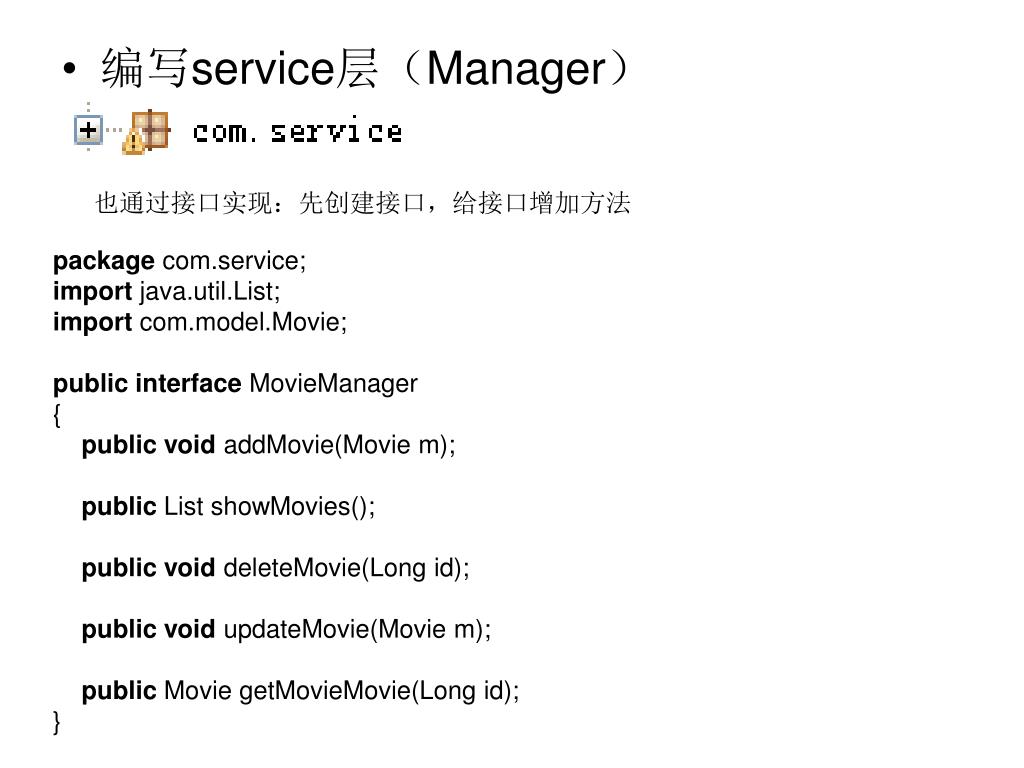Click the import com.model.Movie line
This screenshot has height=768, width=1024.
click(200, 322)
